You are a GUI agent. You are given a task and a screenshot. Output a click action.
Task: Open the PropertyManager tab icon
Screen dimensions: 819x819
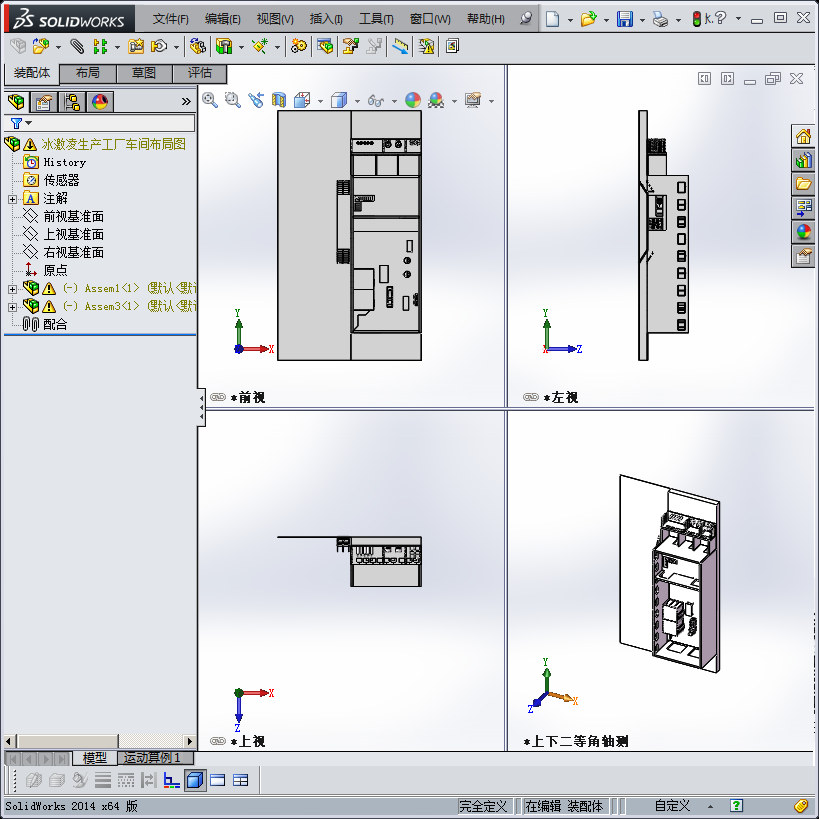point(44,102)
